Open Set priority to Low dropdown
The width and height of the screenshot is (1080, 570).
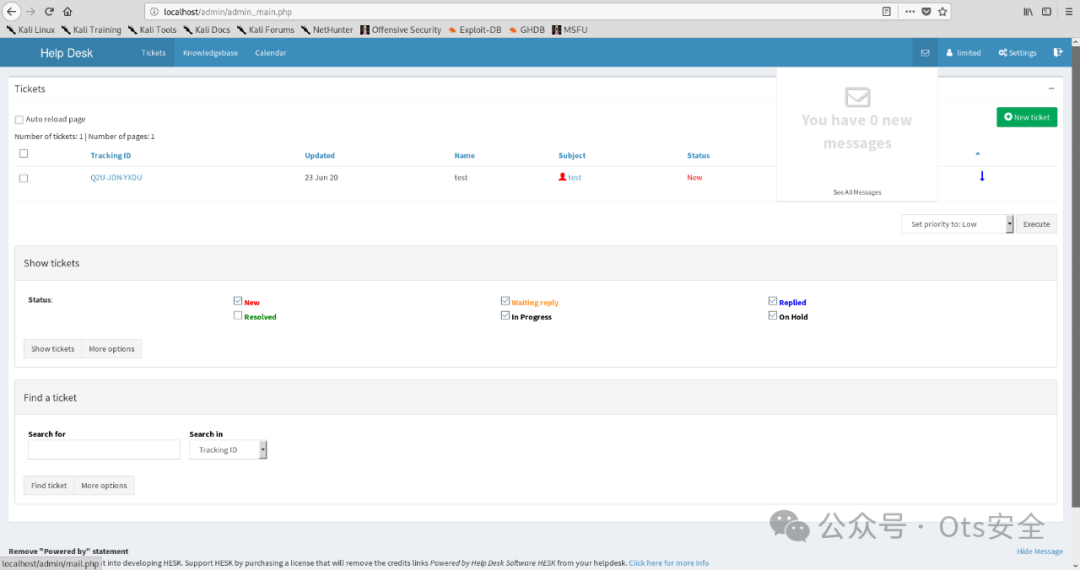[x=957, y=224]
